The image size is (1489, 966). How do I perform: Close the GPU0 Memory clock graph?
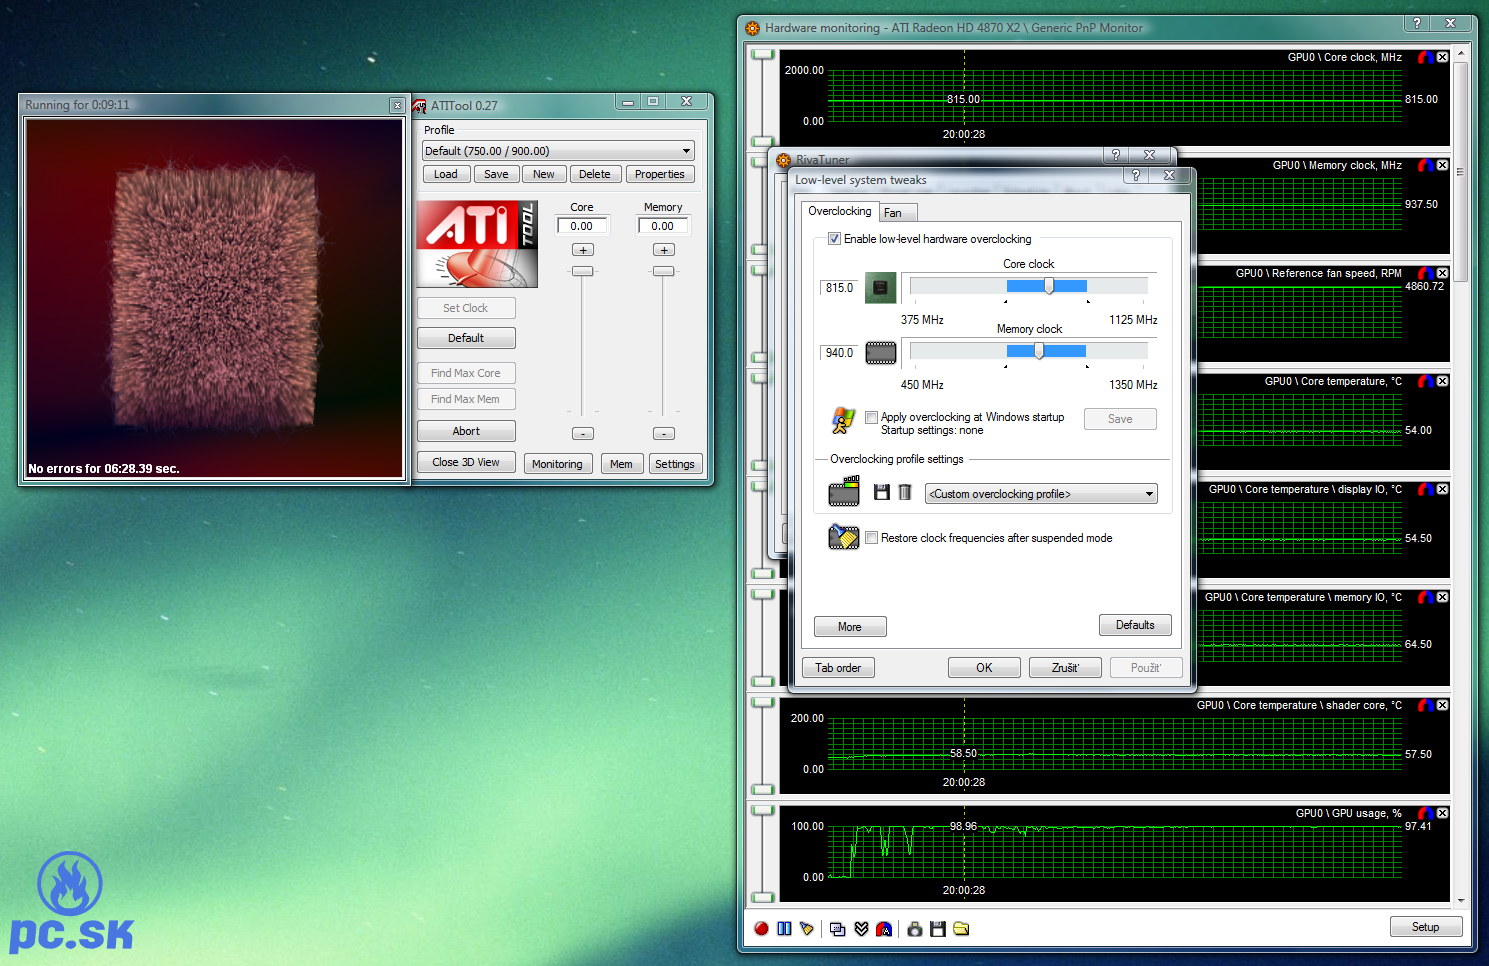click(1442, 165)
